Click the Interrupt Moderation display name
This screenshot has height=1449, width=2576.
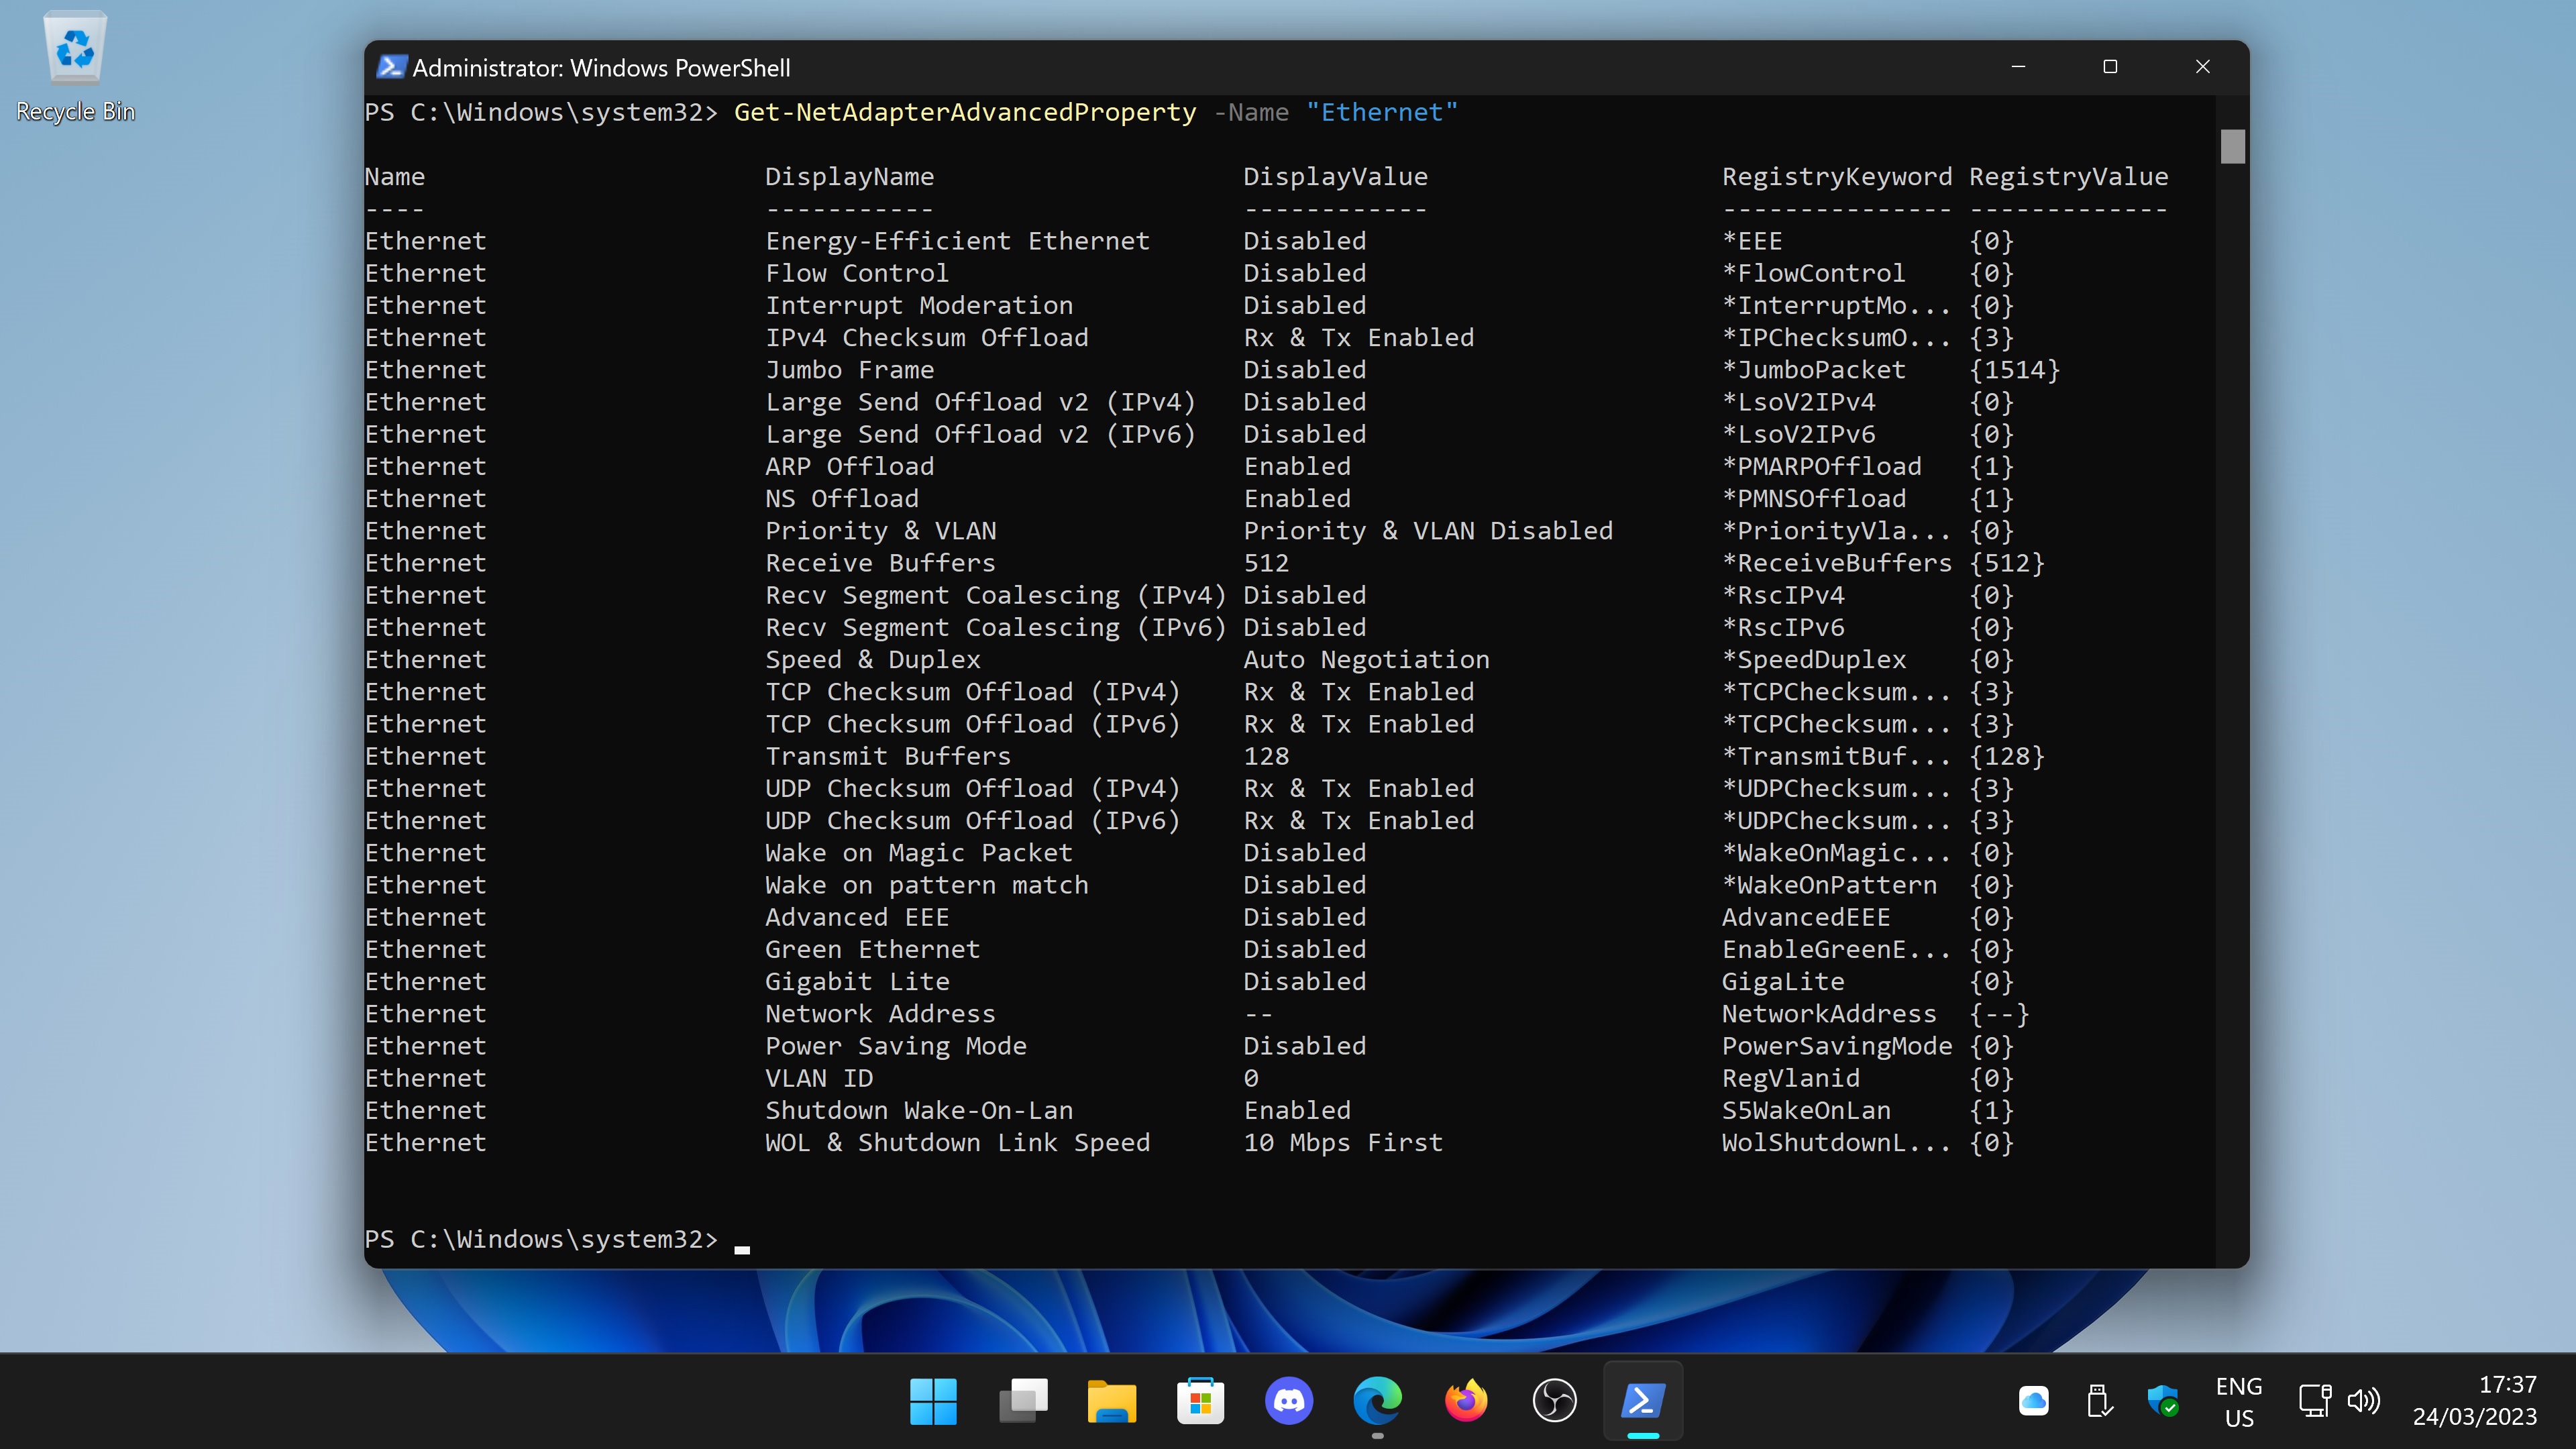click(x=919, y=305)
